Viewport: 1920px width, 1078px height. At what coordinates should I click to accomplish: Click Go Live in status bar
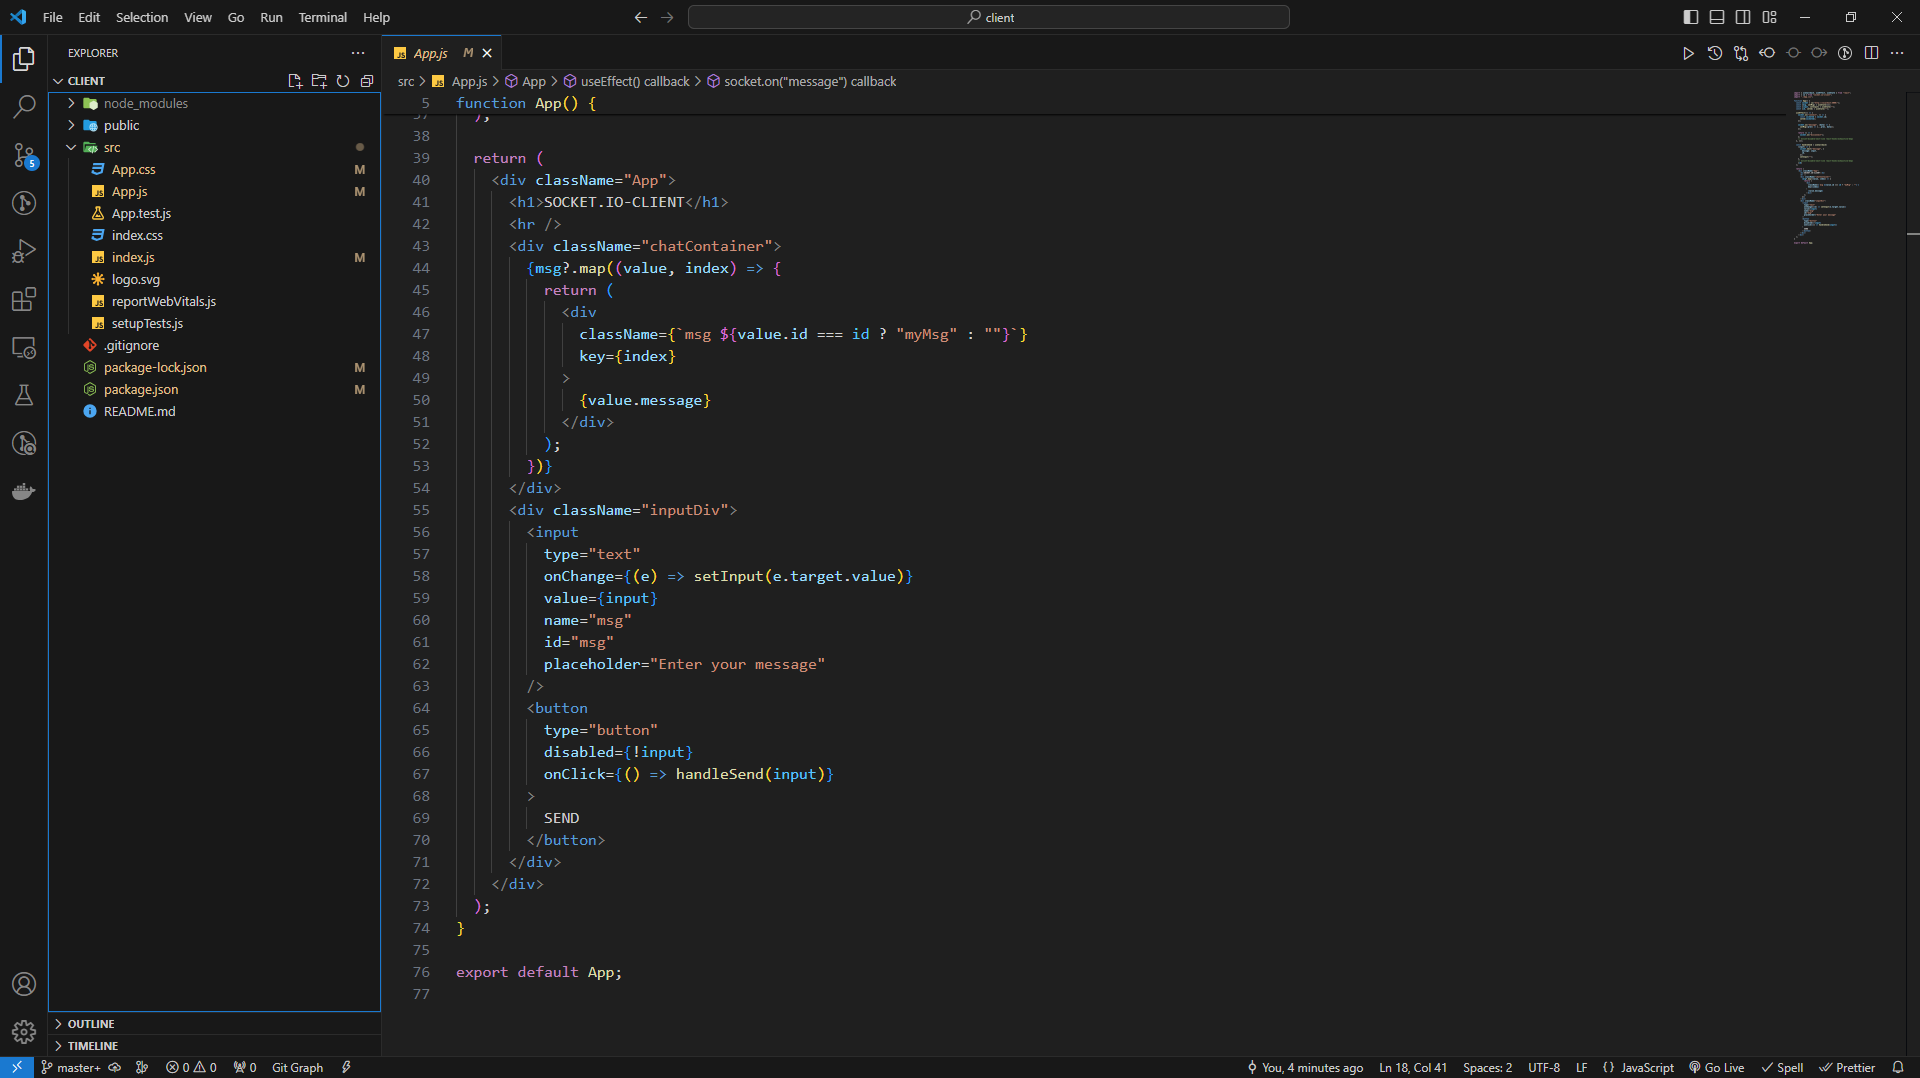1717,1067
